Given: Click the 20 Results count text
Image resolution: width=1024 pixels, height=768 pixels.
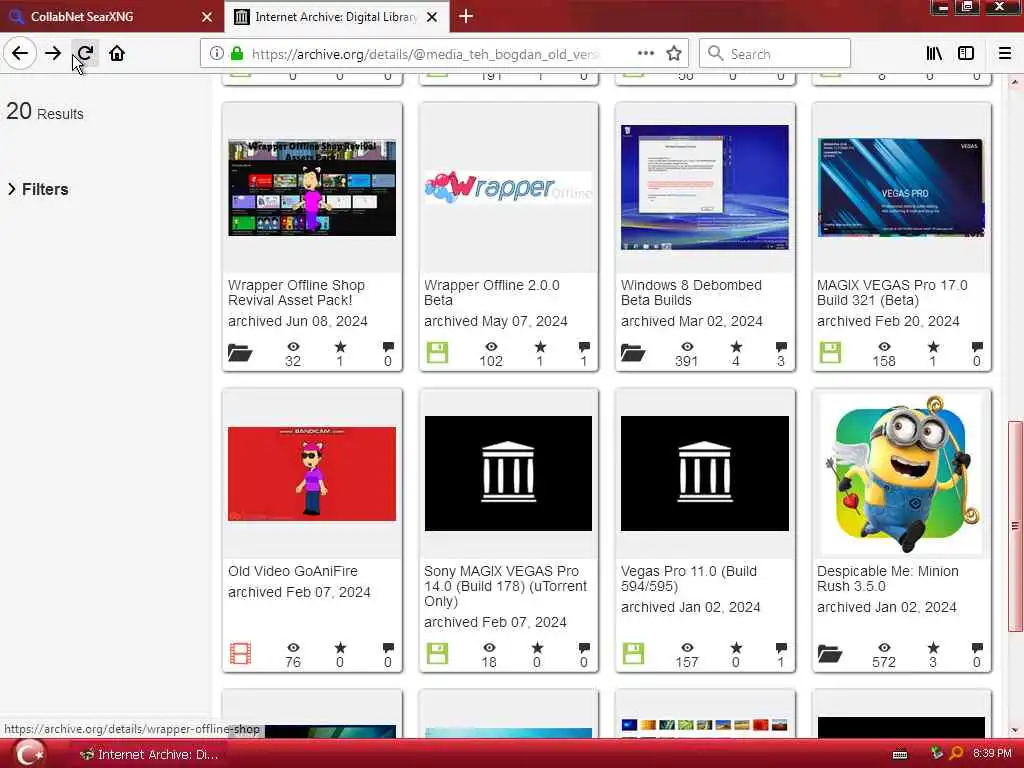Looking at the screenshot, I should 45,112.
